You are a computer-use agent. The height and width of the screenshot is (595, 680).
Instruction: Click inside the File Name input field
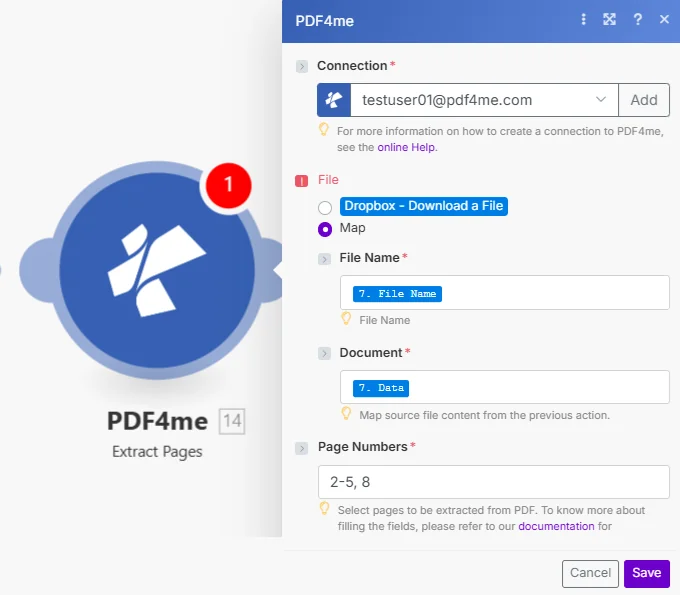505,293
